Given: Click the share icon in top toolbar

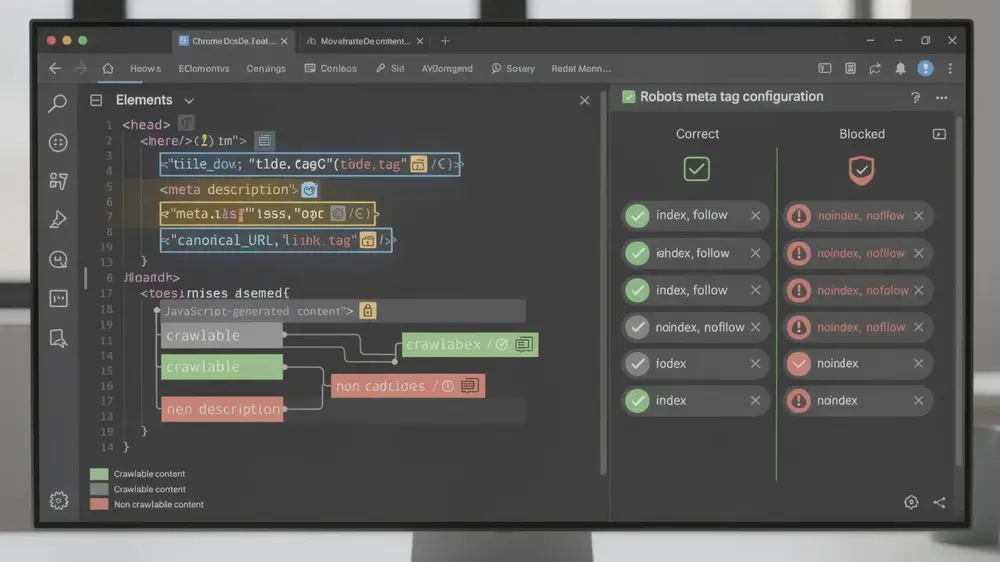Looking at the screenshot, I should click(x=875, y=68).
